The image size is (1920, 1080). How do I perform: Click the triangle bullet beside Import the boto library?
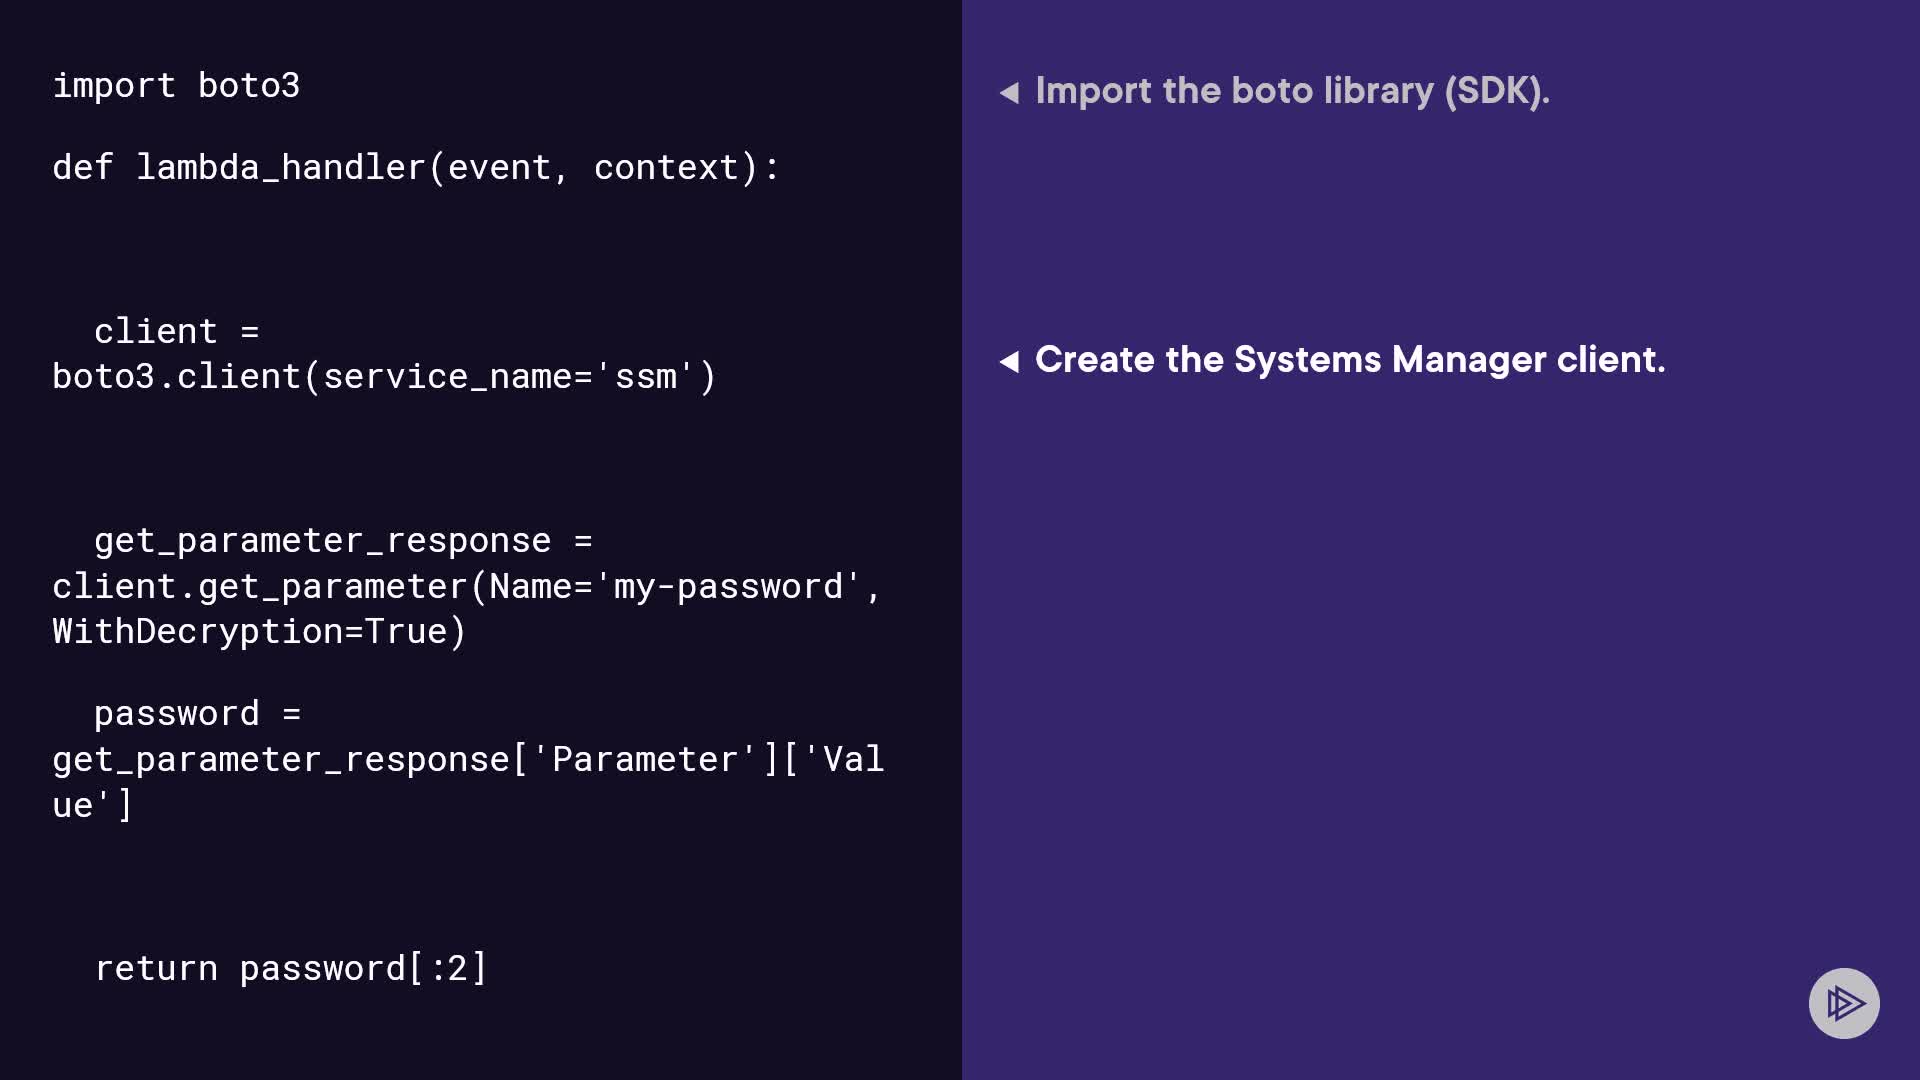(x=1009, y=93)
